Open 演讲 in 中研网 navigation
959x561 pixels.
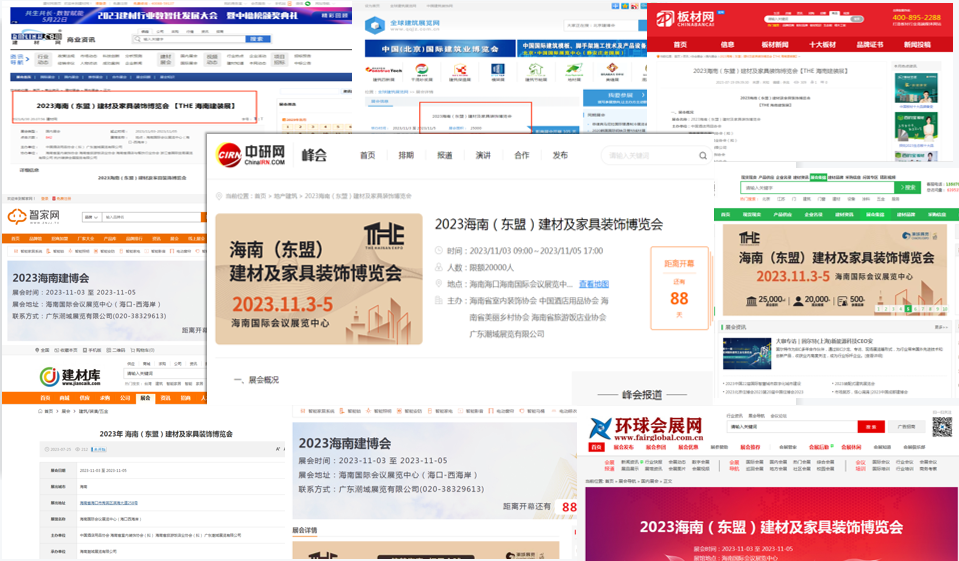(x=483, y=155)
